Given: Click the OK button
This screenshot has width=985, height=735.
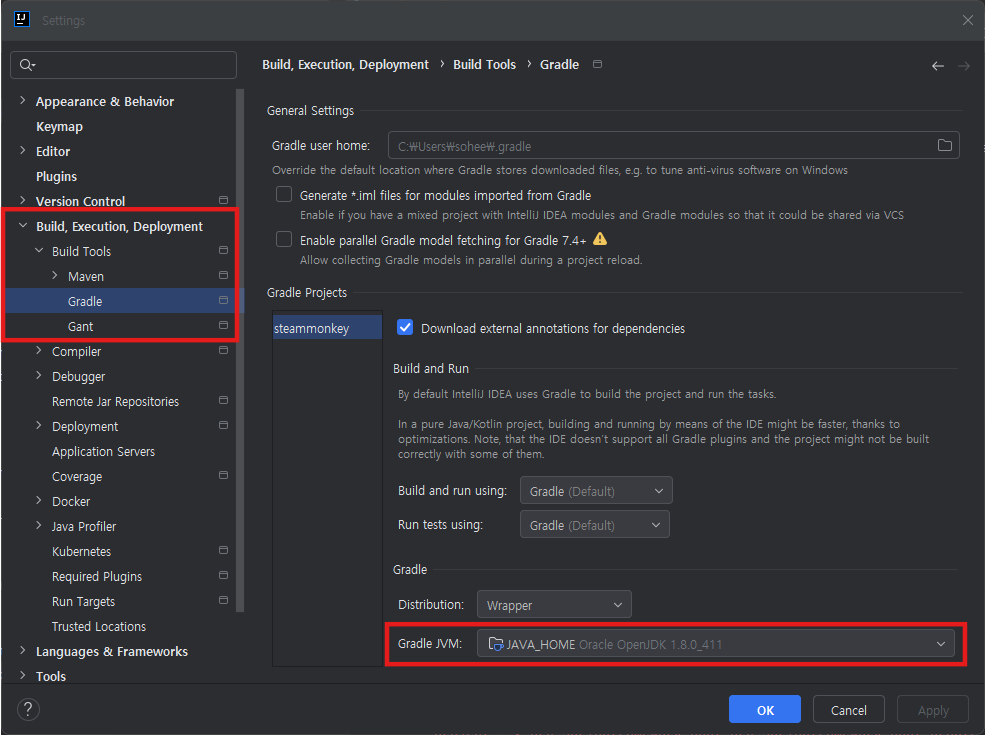Looking at the screenshot, I should pyautogui.click(x=765, y=709).
